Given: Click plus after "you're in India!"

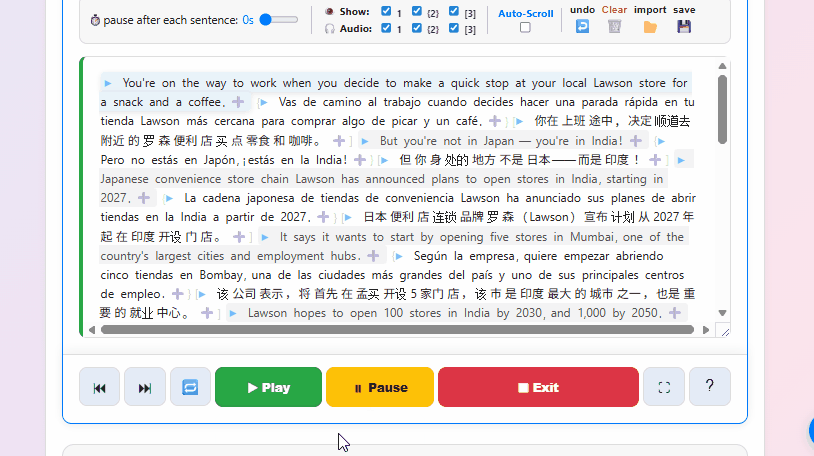Looking at the screenshot, I should point(636,140).
